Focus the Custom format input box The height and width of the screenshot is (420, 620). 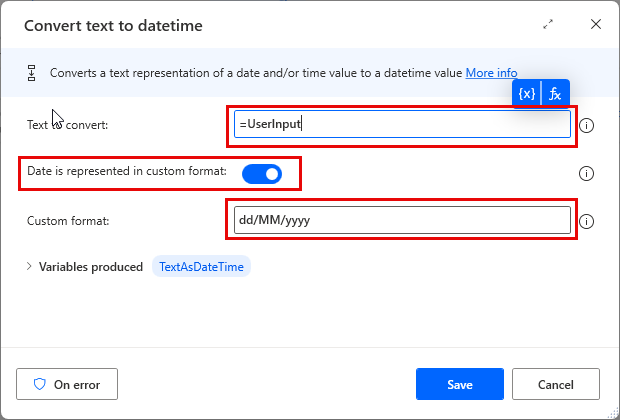point(400,221)
